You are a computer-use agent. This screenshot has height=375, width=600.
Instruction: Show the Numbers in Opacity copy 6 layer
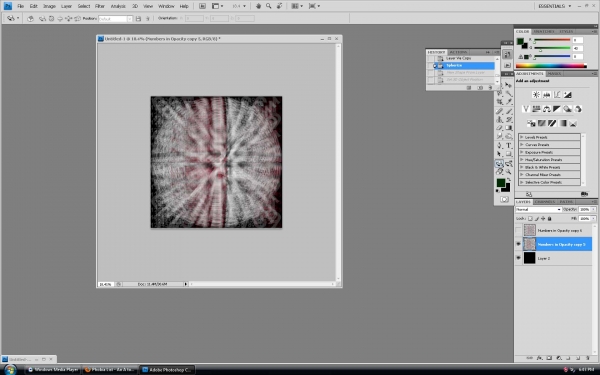(518, 230)
